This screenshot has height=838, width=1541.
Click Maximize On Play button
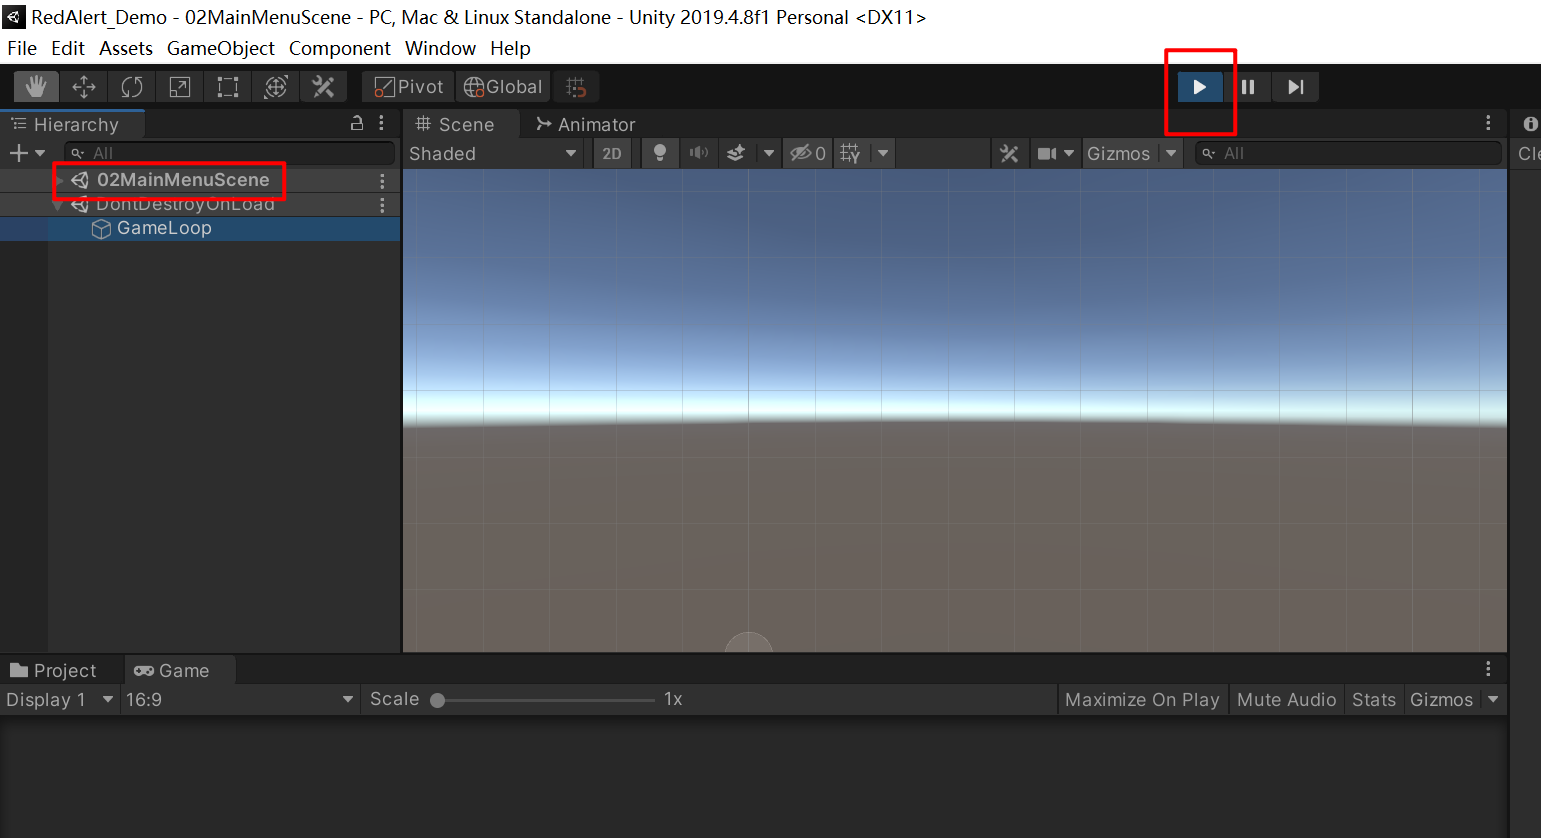pos(1142,700)
